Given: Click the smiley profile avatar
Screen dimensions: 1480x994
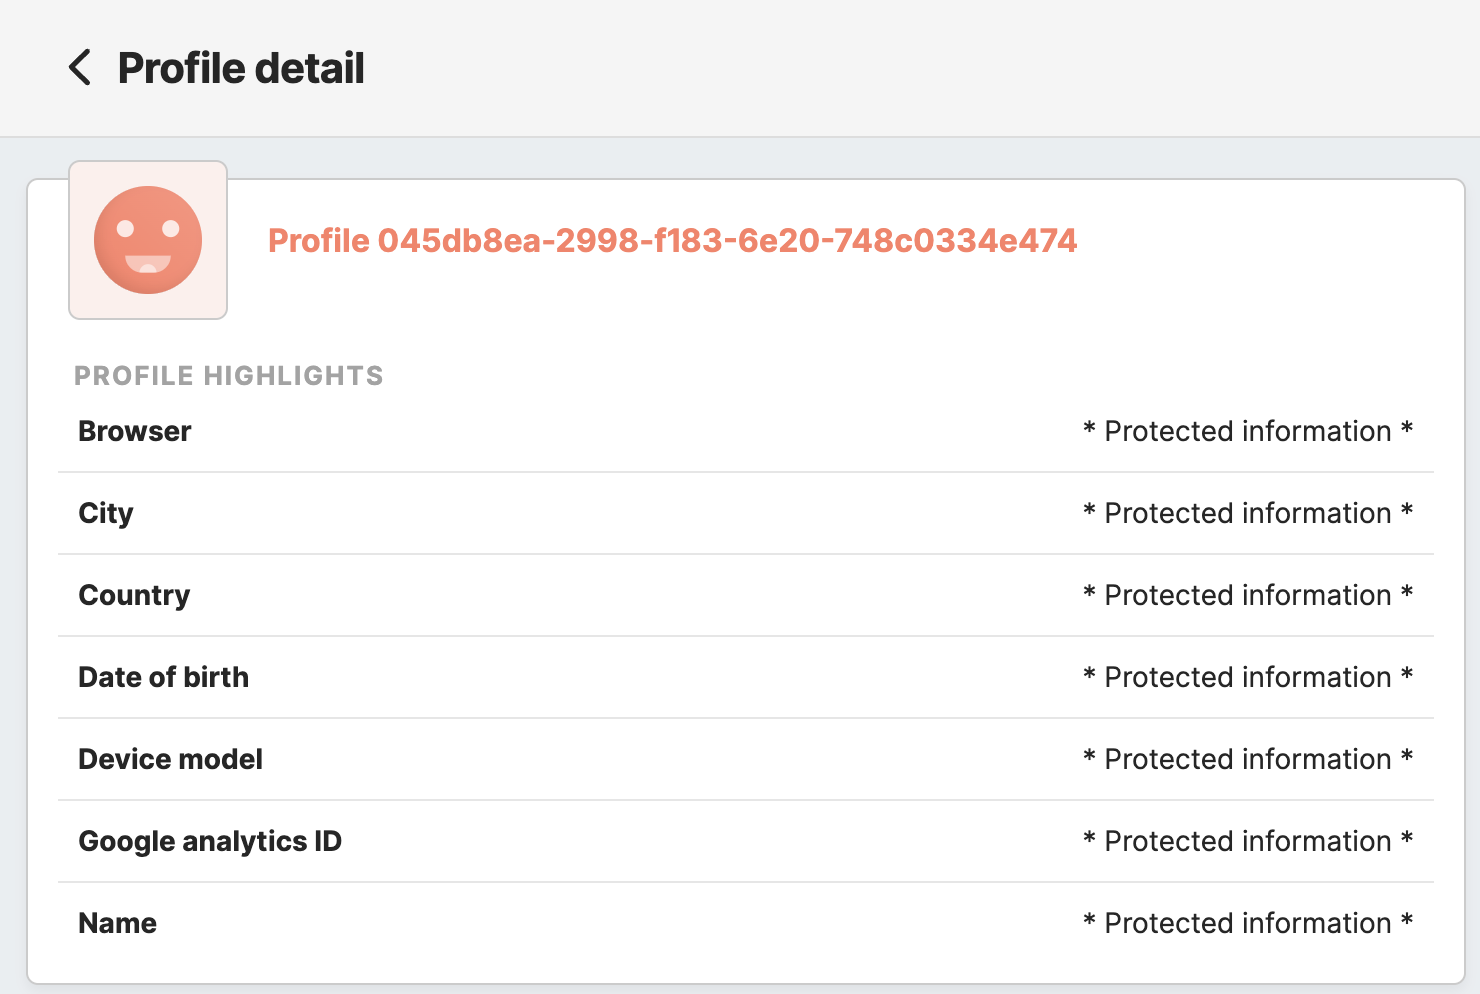Looking at the screenshot, I should (x=148, y=240).
